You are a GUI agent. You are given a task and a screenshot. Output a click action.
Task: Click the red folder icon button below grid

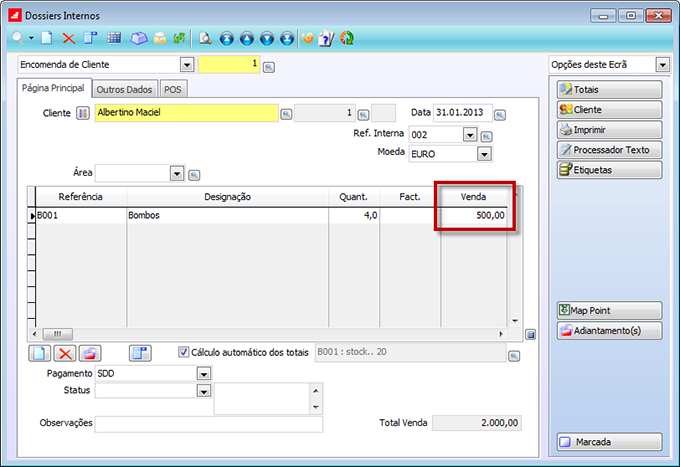(90, 353)
